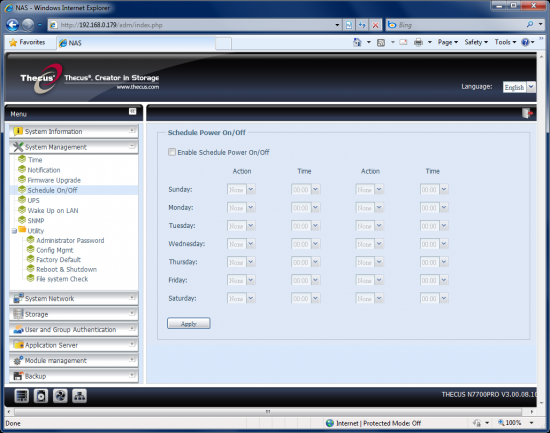Open Friday first Time dropdown
Viewport: 550px width, 433px height.
(306, 280)
